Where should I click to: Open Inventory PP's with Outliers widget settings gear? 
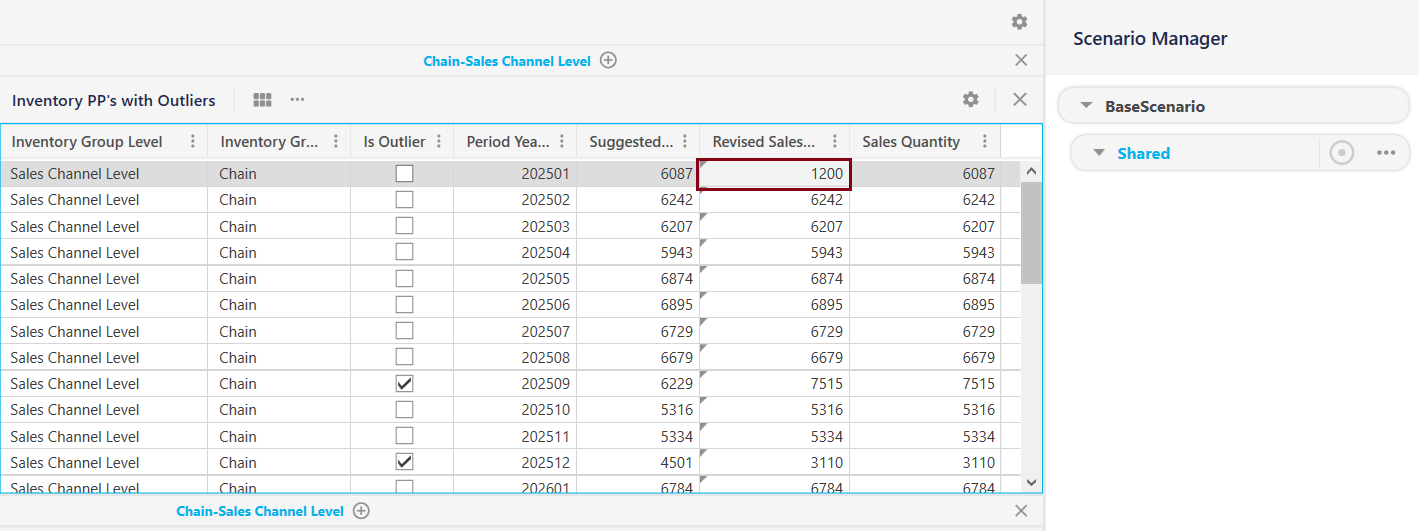[x=971, y=99]
